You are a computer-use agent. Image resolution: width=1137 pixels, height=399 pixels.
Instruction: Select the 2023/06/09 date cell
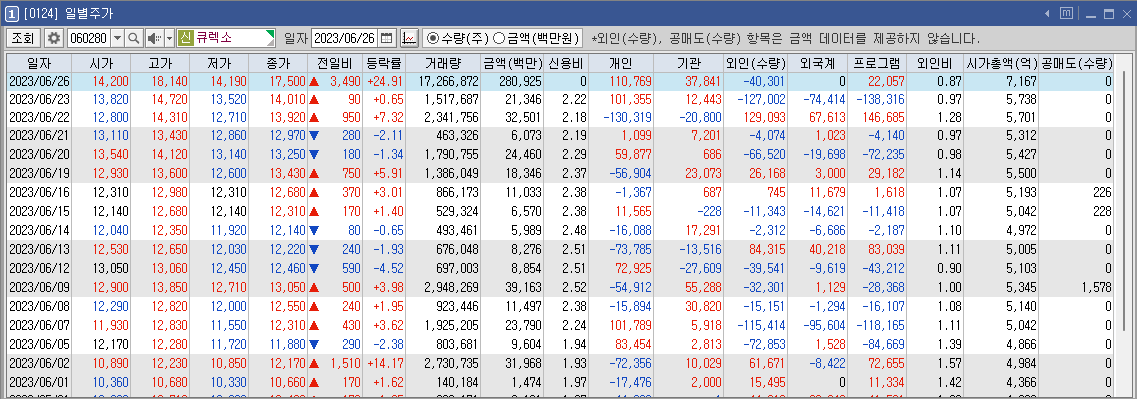tap(38, 286)
